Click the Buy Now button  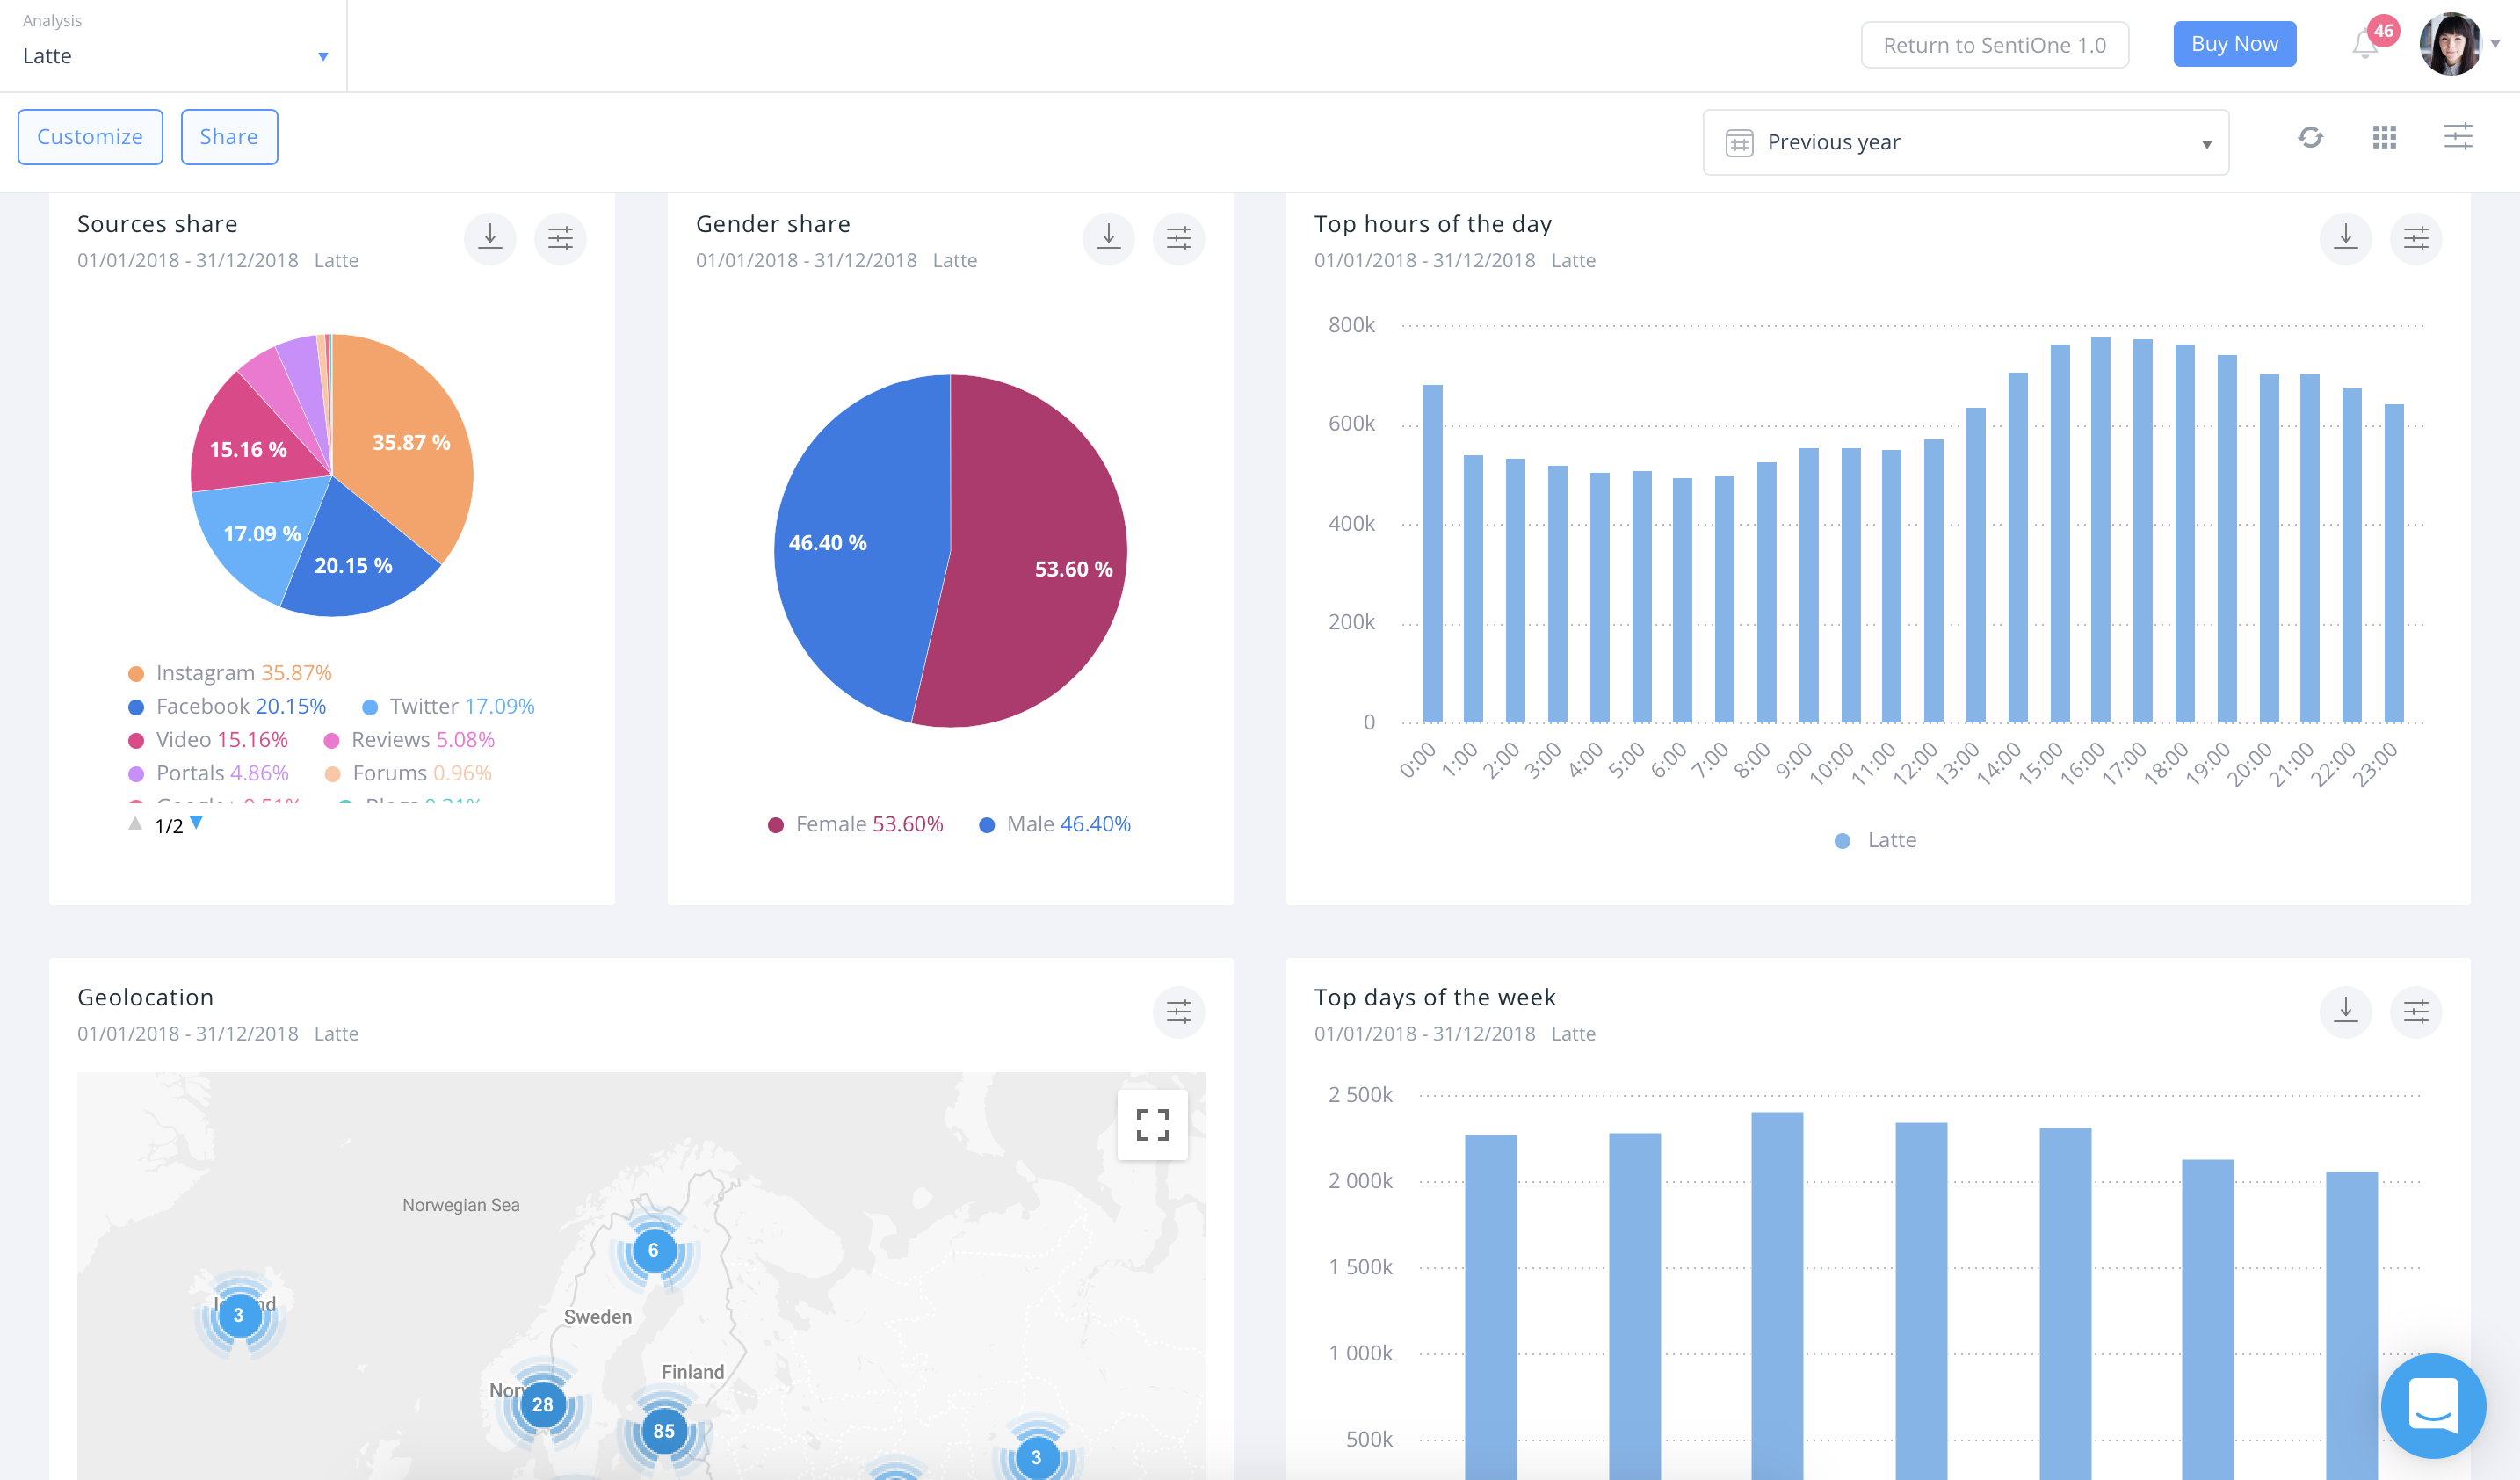point(2234,44)
